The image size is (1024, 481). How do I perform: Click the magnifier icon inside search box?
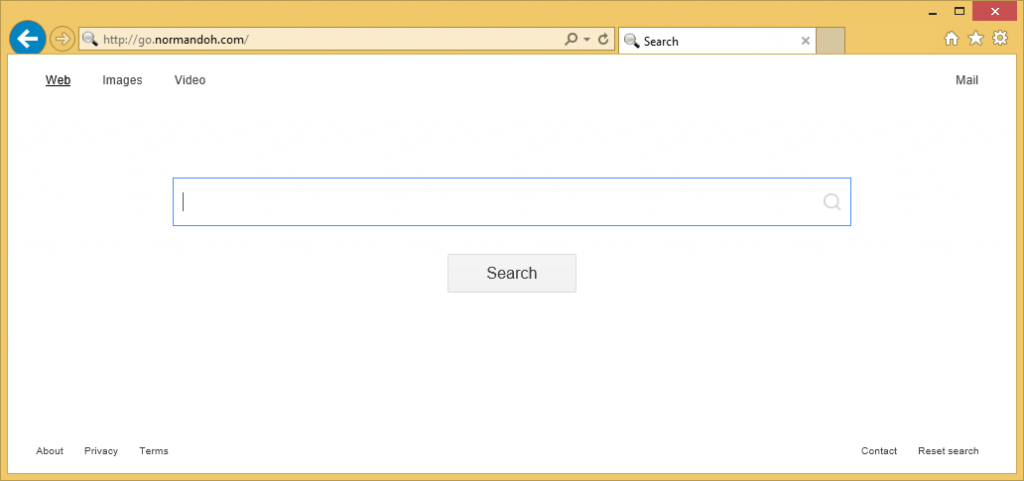coord(832,202)
